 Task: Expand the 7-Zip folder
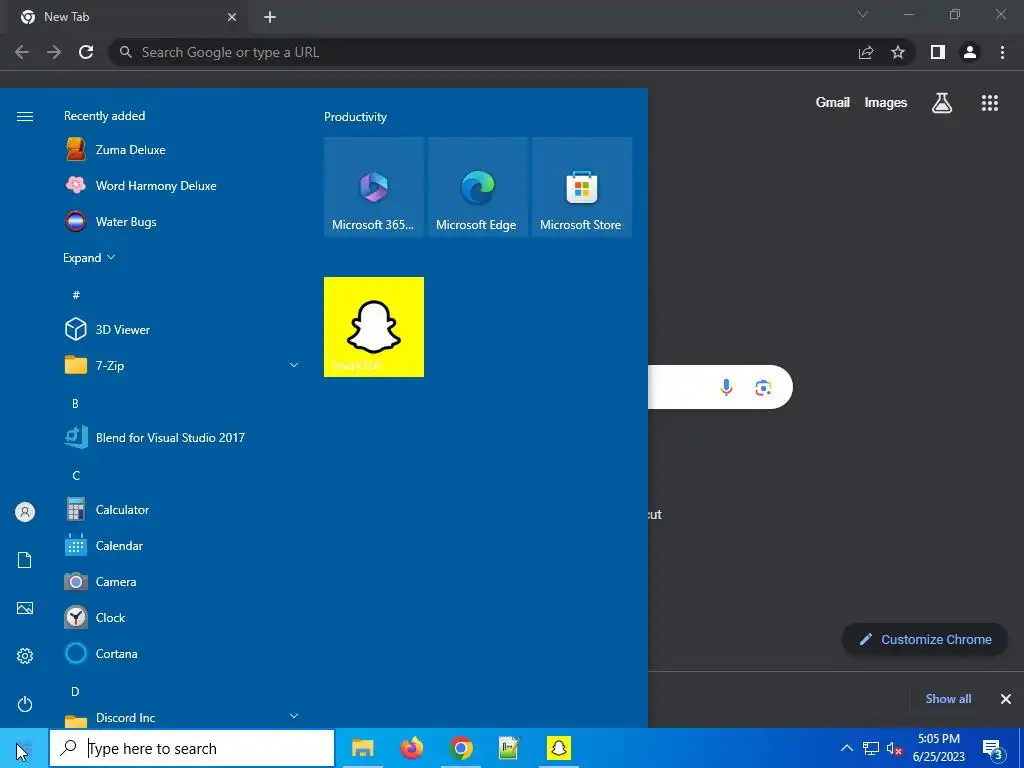click(x=294, y=365)
